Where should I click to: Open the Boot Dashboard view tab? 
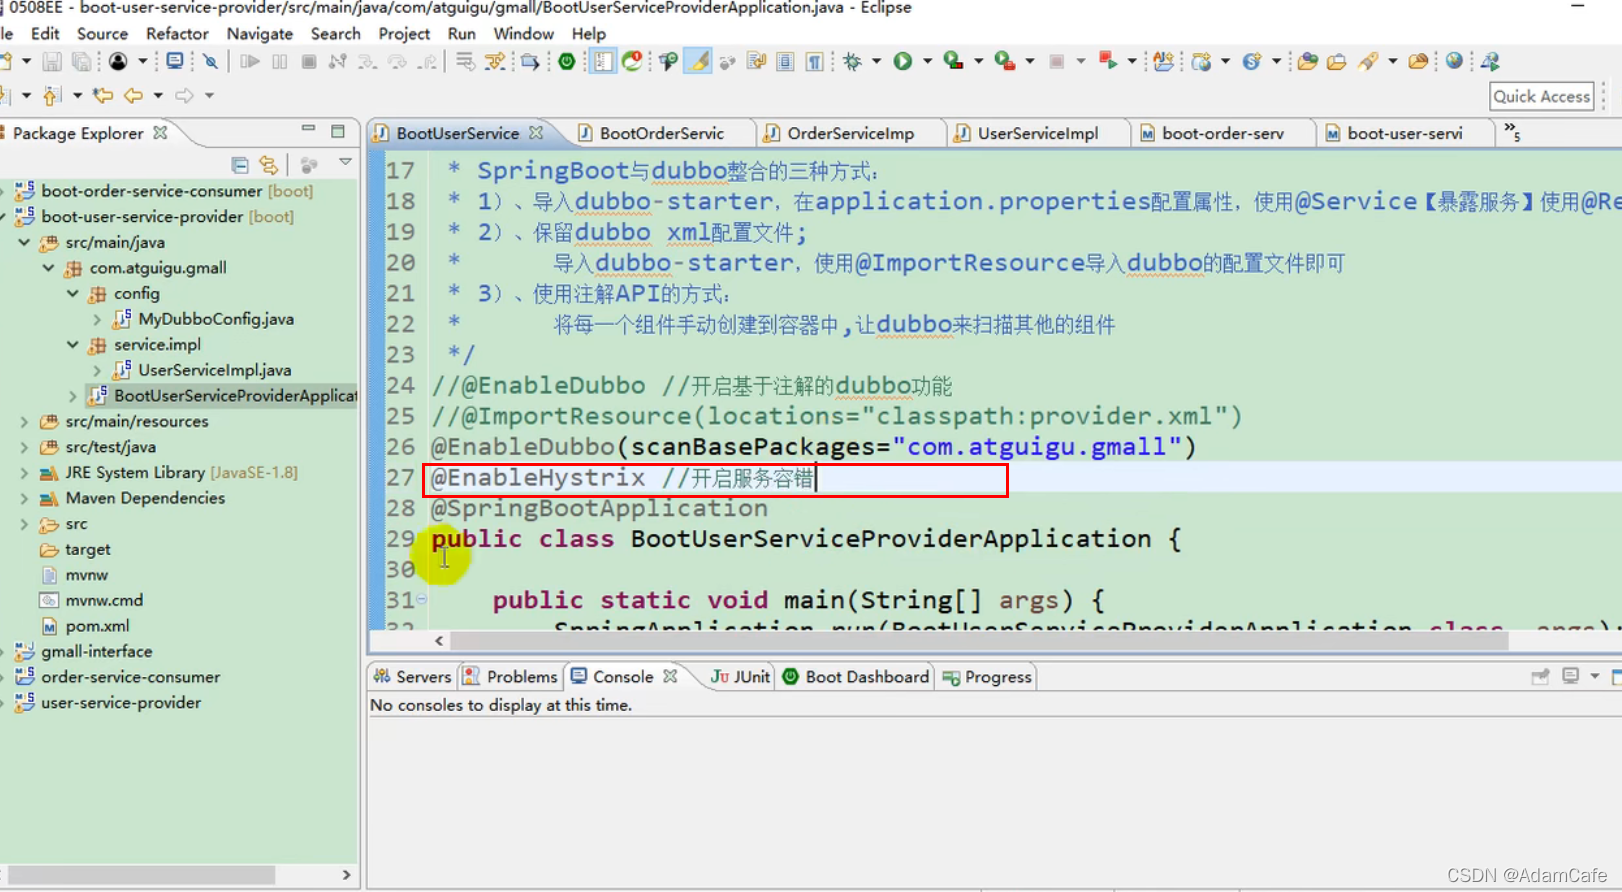[x=856, y=677]
